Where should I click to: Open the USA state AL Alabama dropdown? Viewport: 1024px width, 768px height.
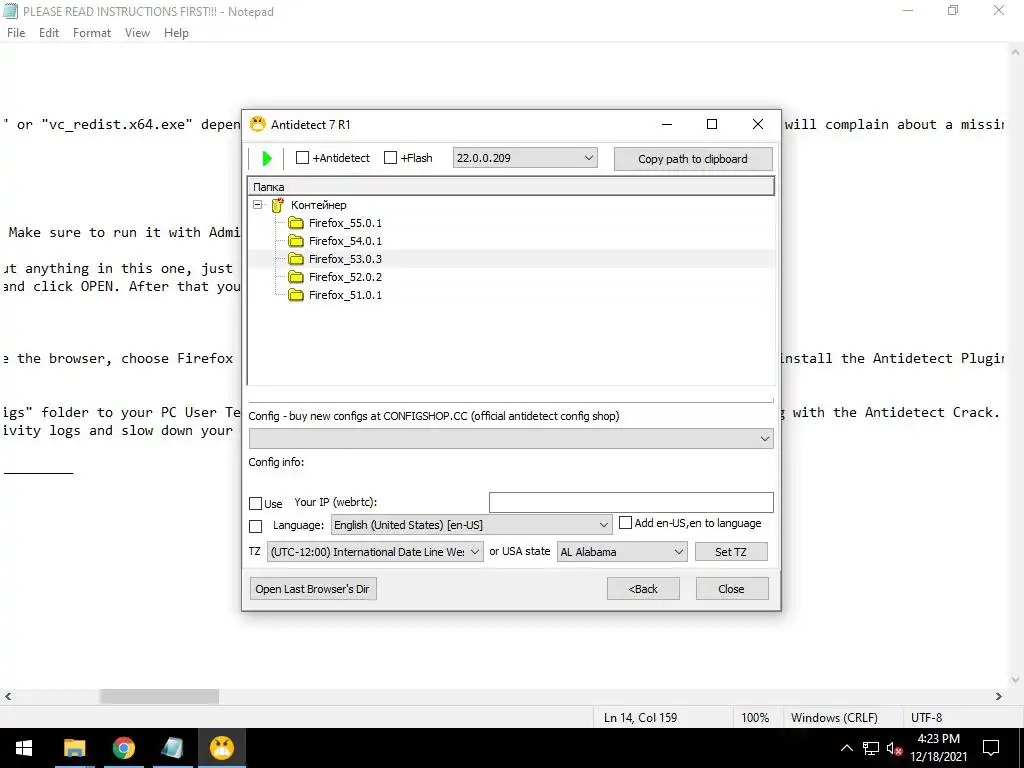(x=622, y=552)
